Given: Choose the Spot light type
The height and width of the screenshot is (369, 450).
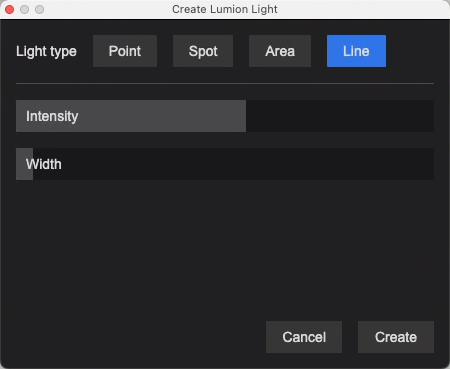Looking at the screenshot, I should point(203,51).
